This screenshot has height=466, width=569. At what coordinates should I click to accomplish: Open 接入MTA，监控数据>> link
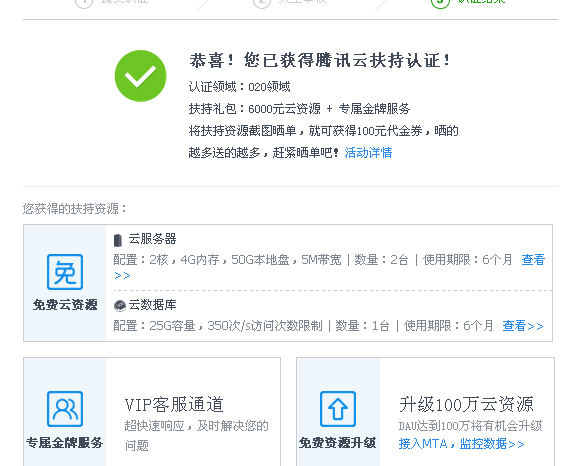(461, 443)
